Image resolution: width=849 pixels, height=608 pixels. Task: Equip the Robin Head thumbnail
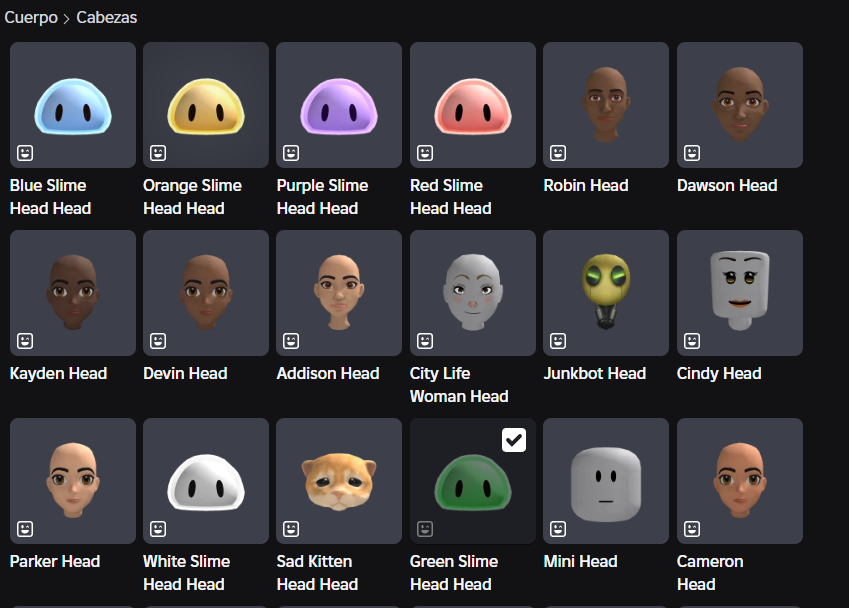[606, 105]
